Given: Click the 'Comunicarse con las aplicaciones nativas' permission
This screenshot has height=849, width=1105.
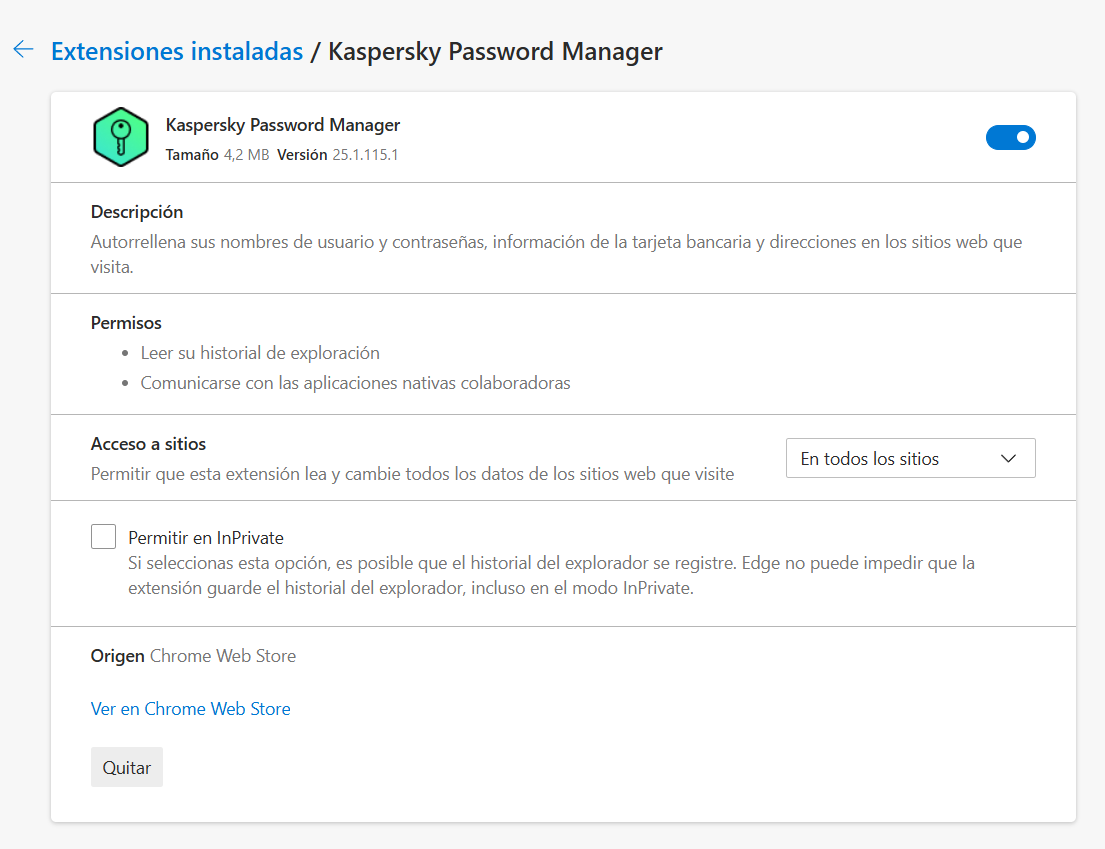Looking at the screenshot, I should point(355,383).
